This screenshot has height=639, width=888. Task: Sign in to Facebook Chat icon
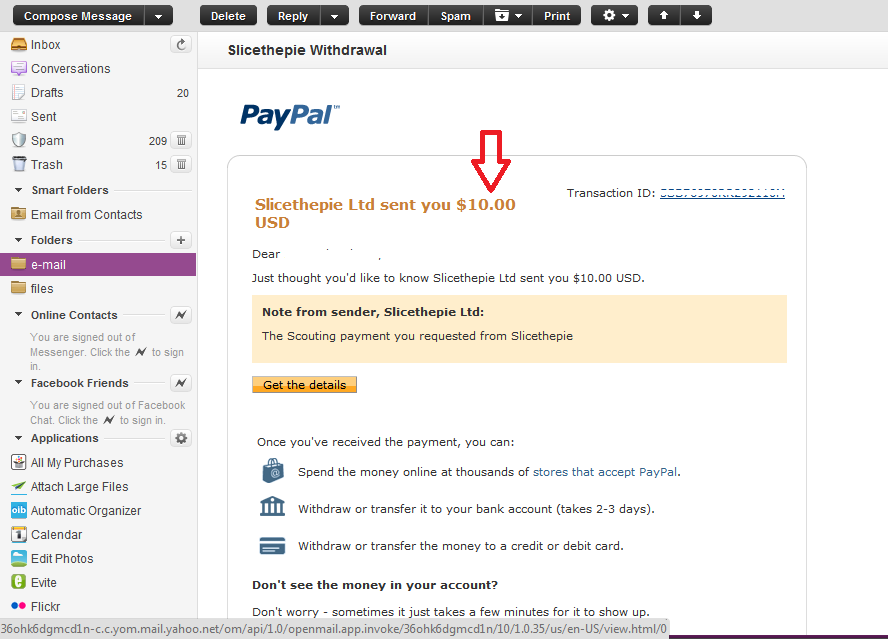[181, 383]
